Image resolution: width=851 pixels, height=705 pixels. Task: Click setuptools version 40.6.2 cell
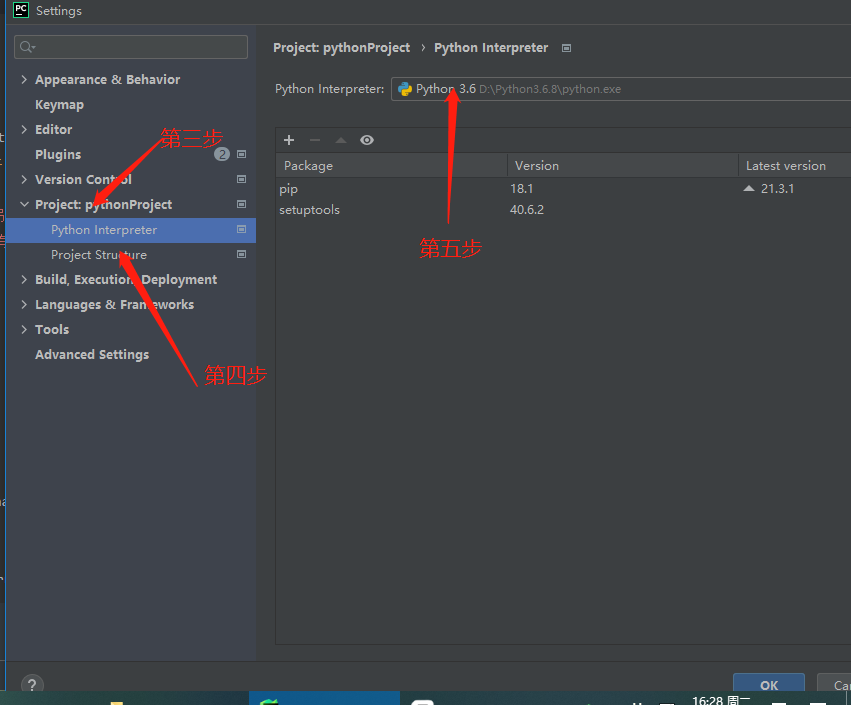click(x=526, y=209)
